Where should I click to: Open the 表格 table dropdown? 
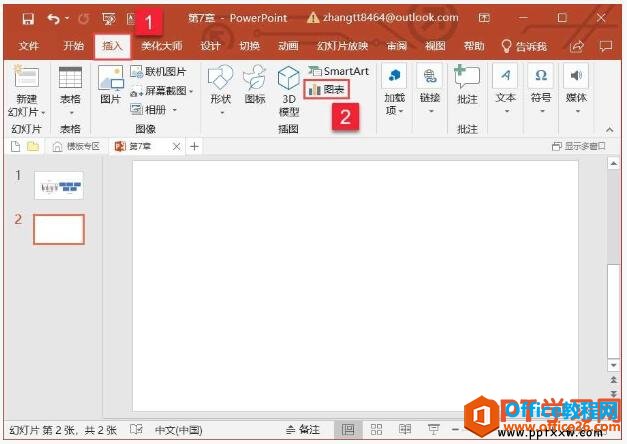click(x=69, y=90)
